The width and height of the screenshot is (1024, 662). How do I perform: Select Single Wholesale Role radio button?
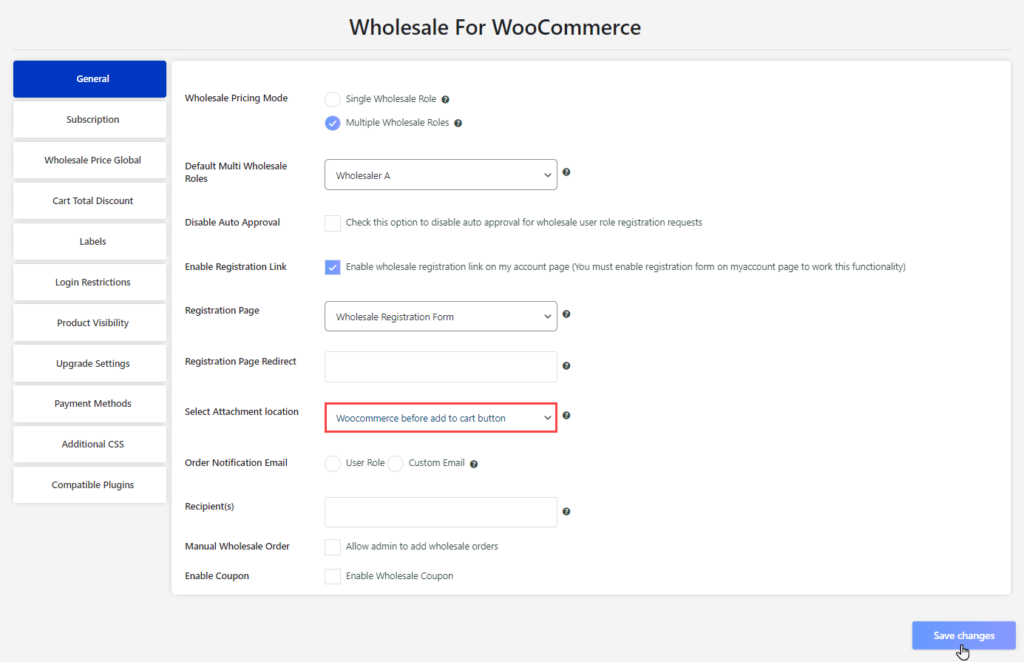coord(332,99)
